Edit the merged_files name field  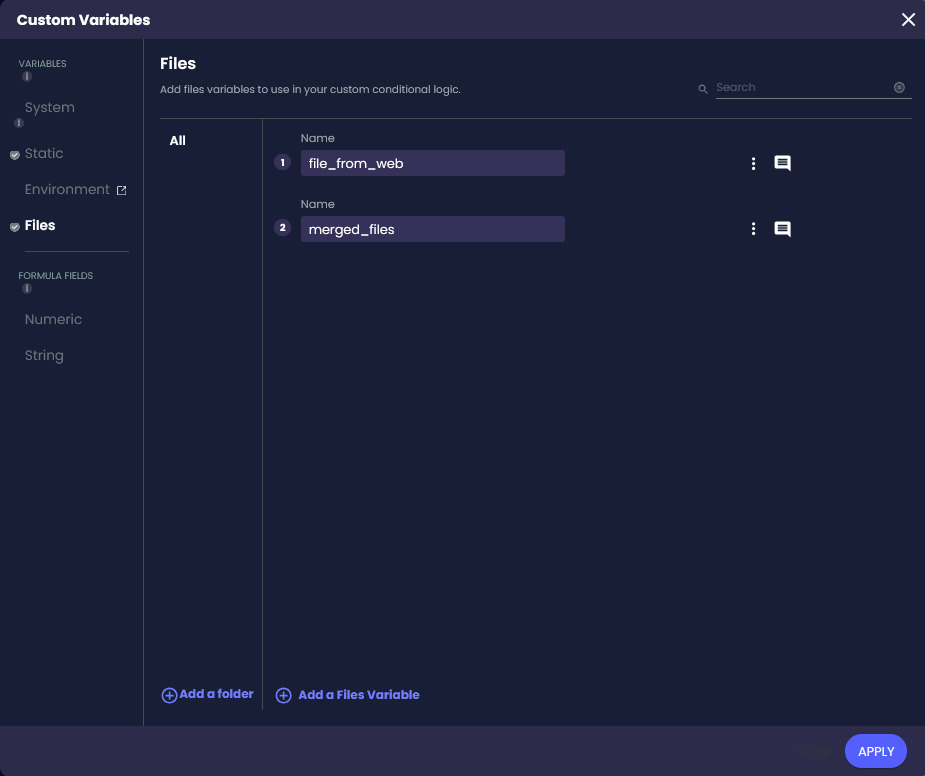click(x=432, y=229)
